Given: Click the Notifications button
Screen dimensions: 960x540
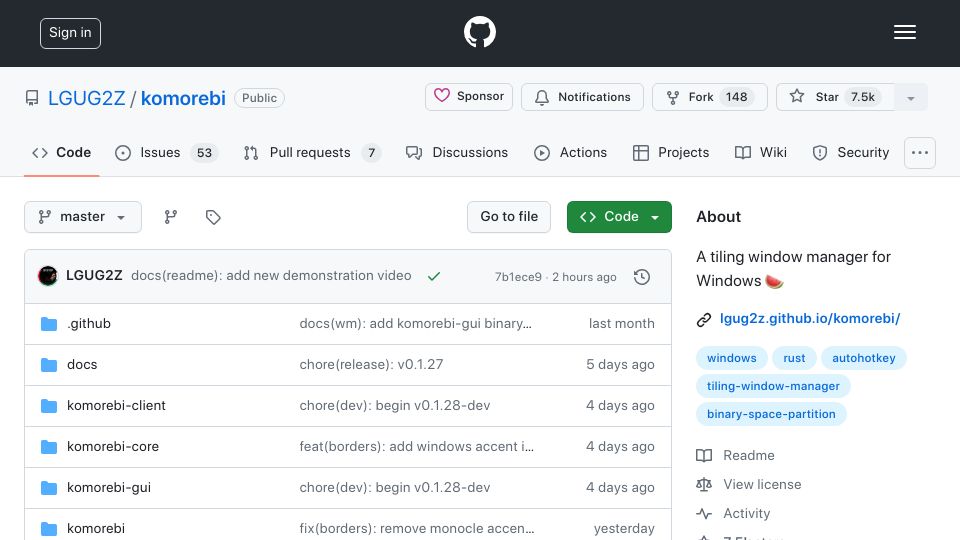Looking at the screenshot, I should click(x=582, y=97).
